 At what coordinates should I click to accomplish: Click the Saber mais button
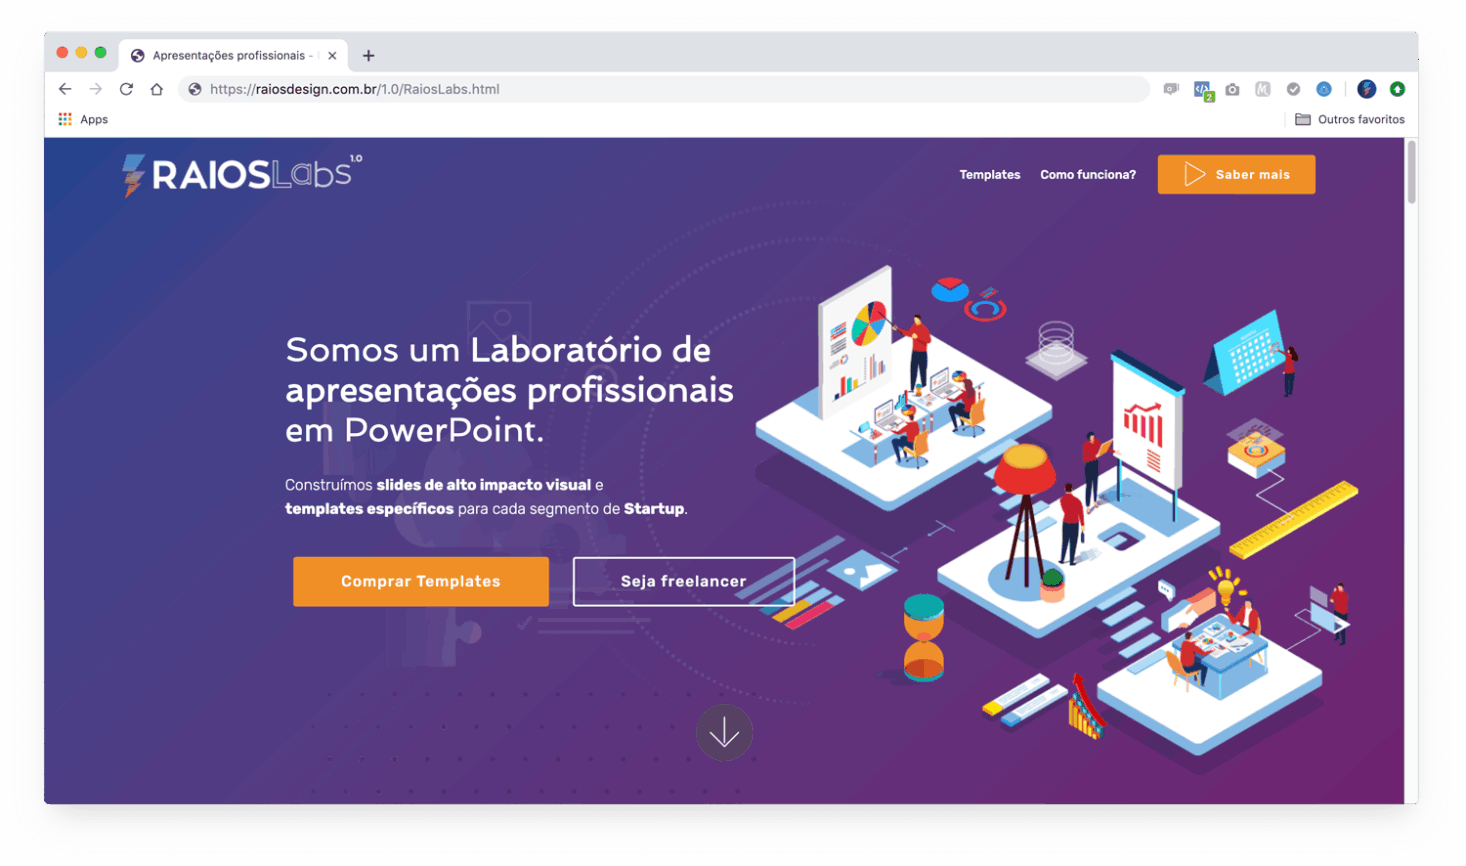click(1236, 175)
